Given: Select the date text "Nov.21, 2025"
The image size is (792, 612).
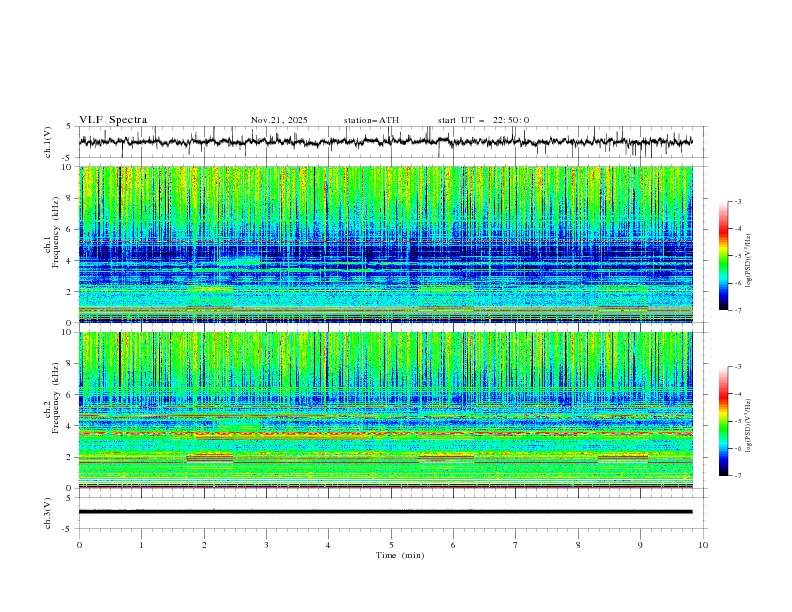Looking at the screenshot, I should 279,120.
